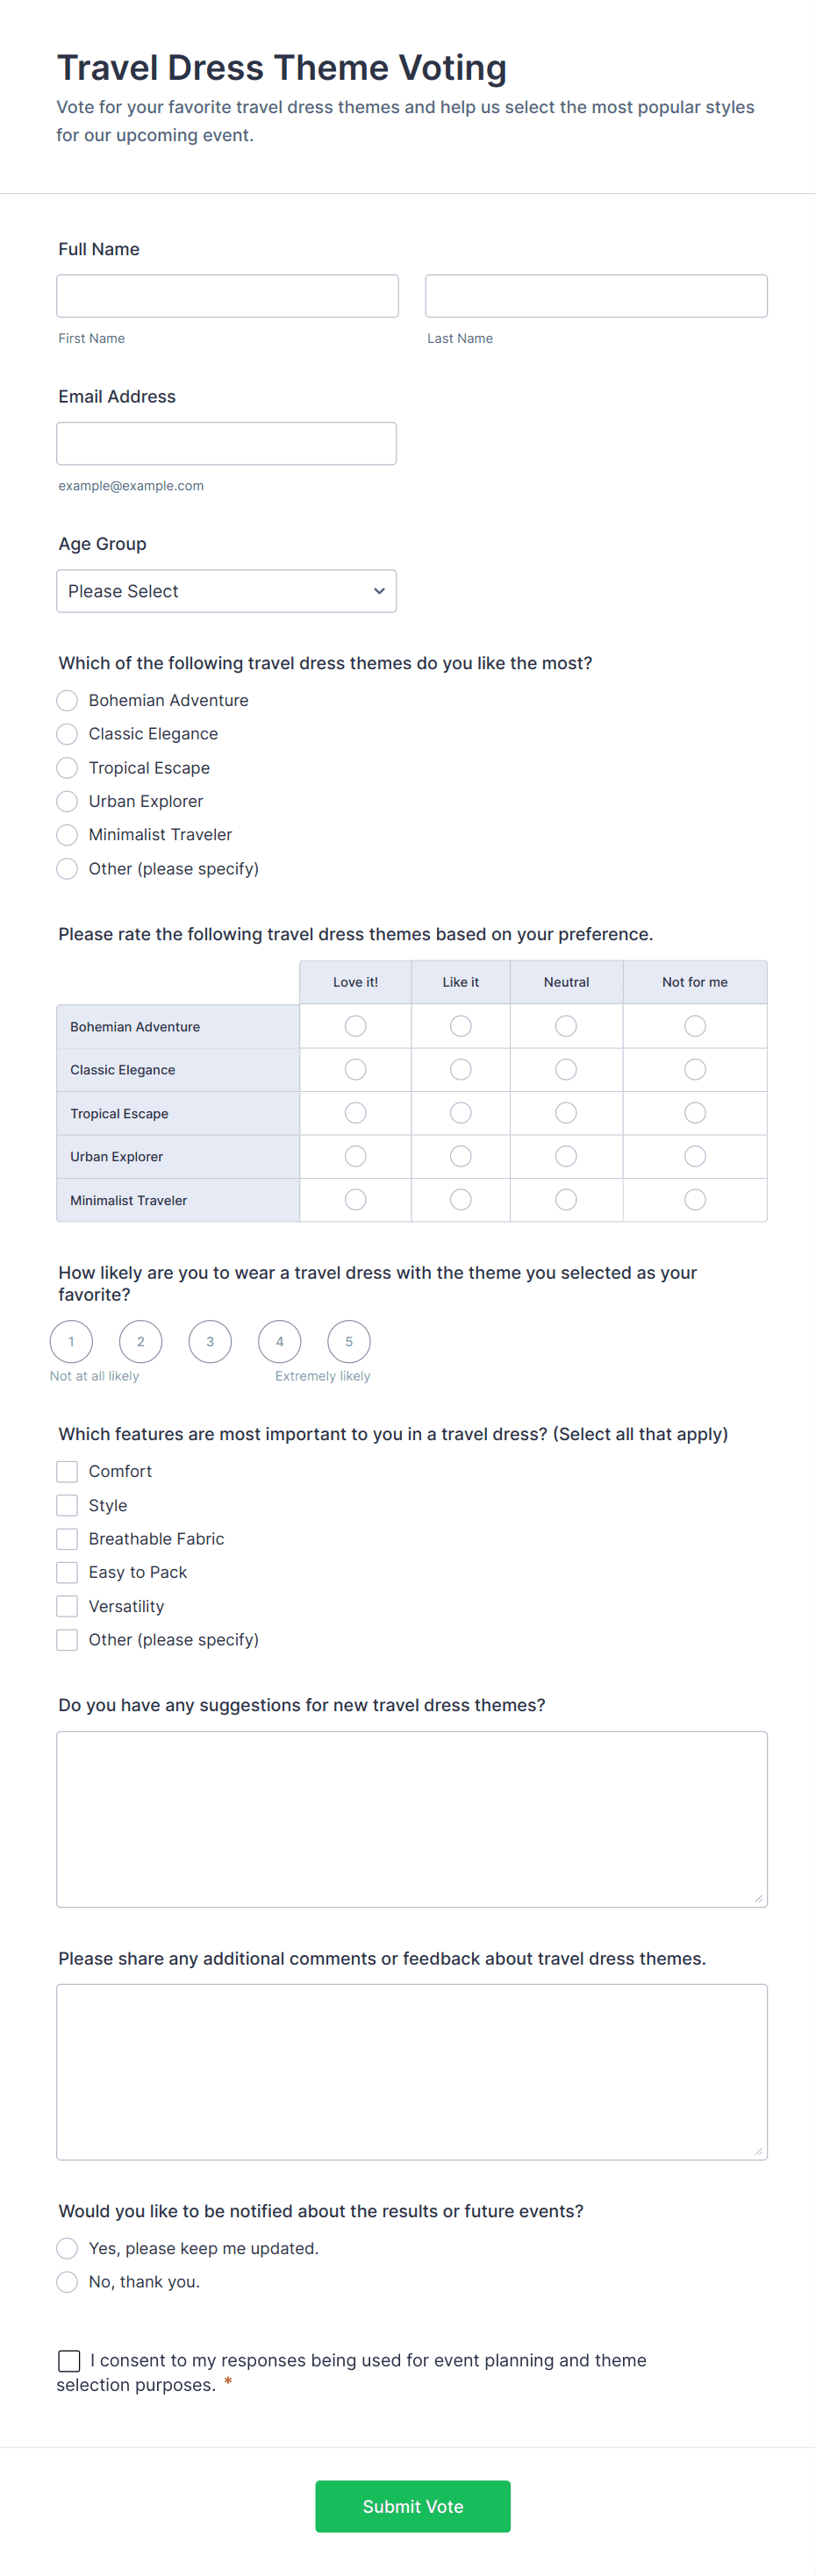The width and height of the screenshot is (816, 2576).
Task: Focus the Email Address field
Action: click(x=226, y=444)
